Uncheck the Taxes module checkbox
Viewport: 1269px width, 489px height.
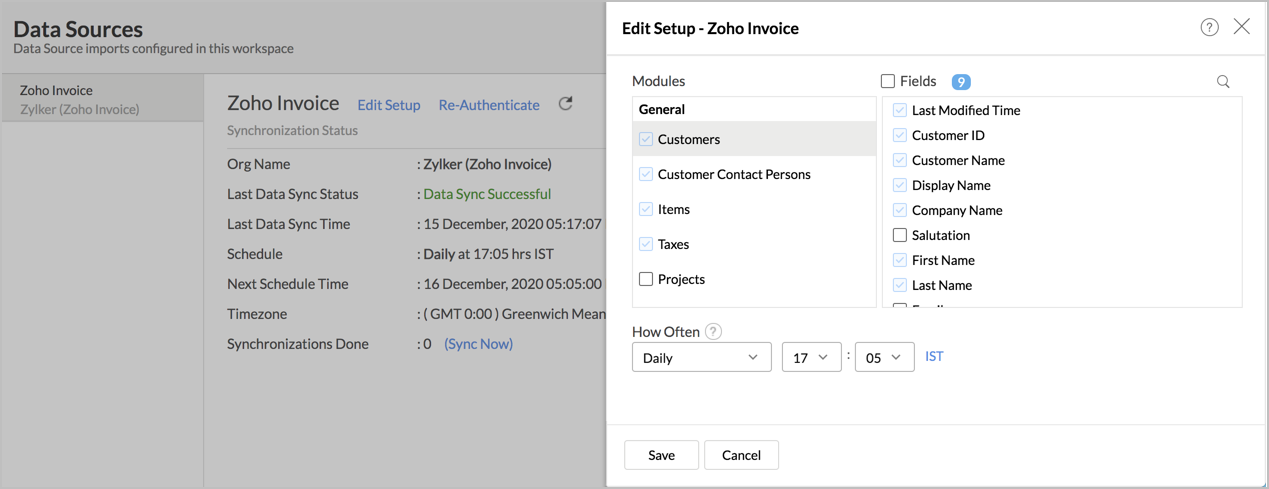coord(646,244)
